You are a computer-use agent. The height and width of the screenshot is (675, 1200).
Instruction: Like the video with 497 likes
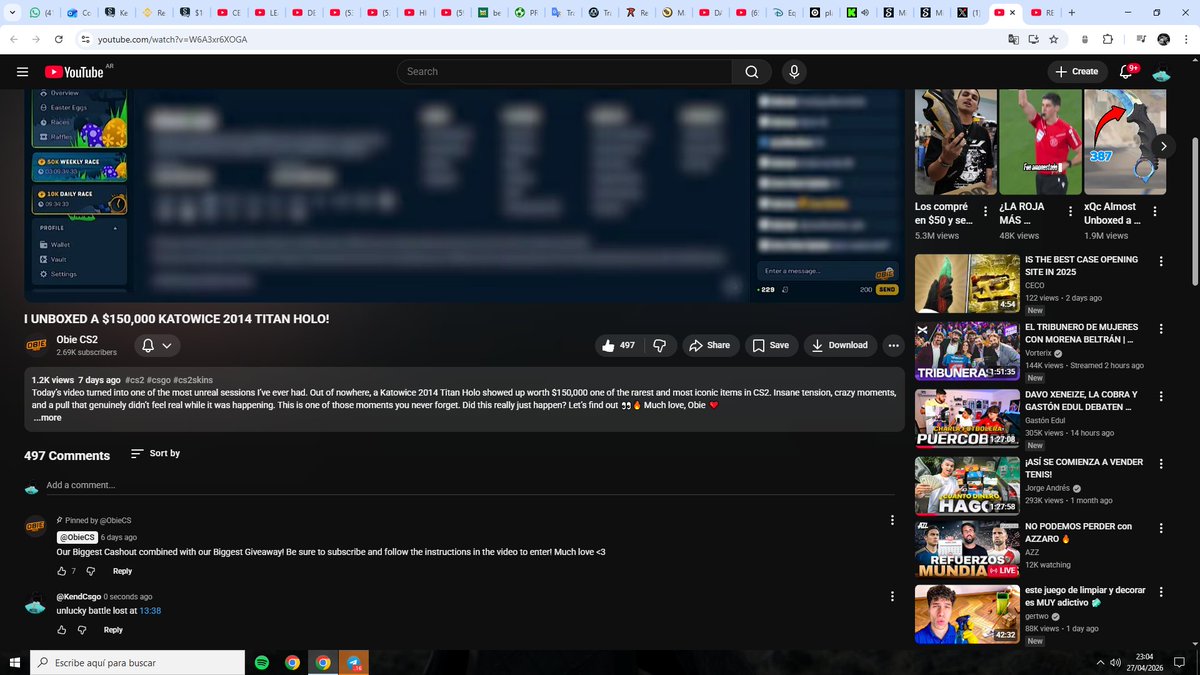tap(618, 345)
